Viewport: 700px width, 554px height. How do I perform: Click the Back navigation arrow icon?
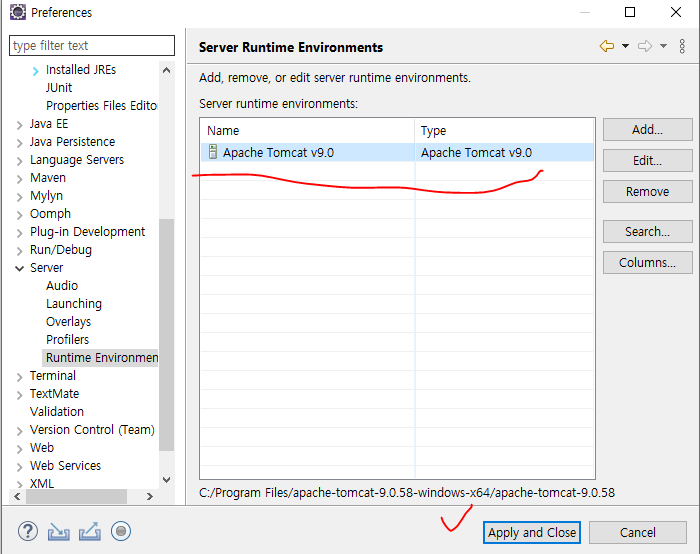point(607,46)
